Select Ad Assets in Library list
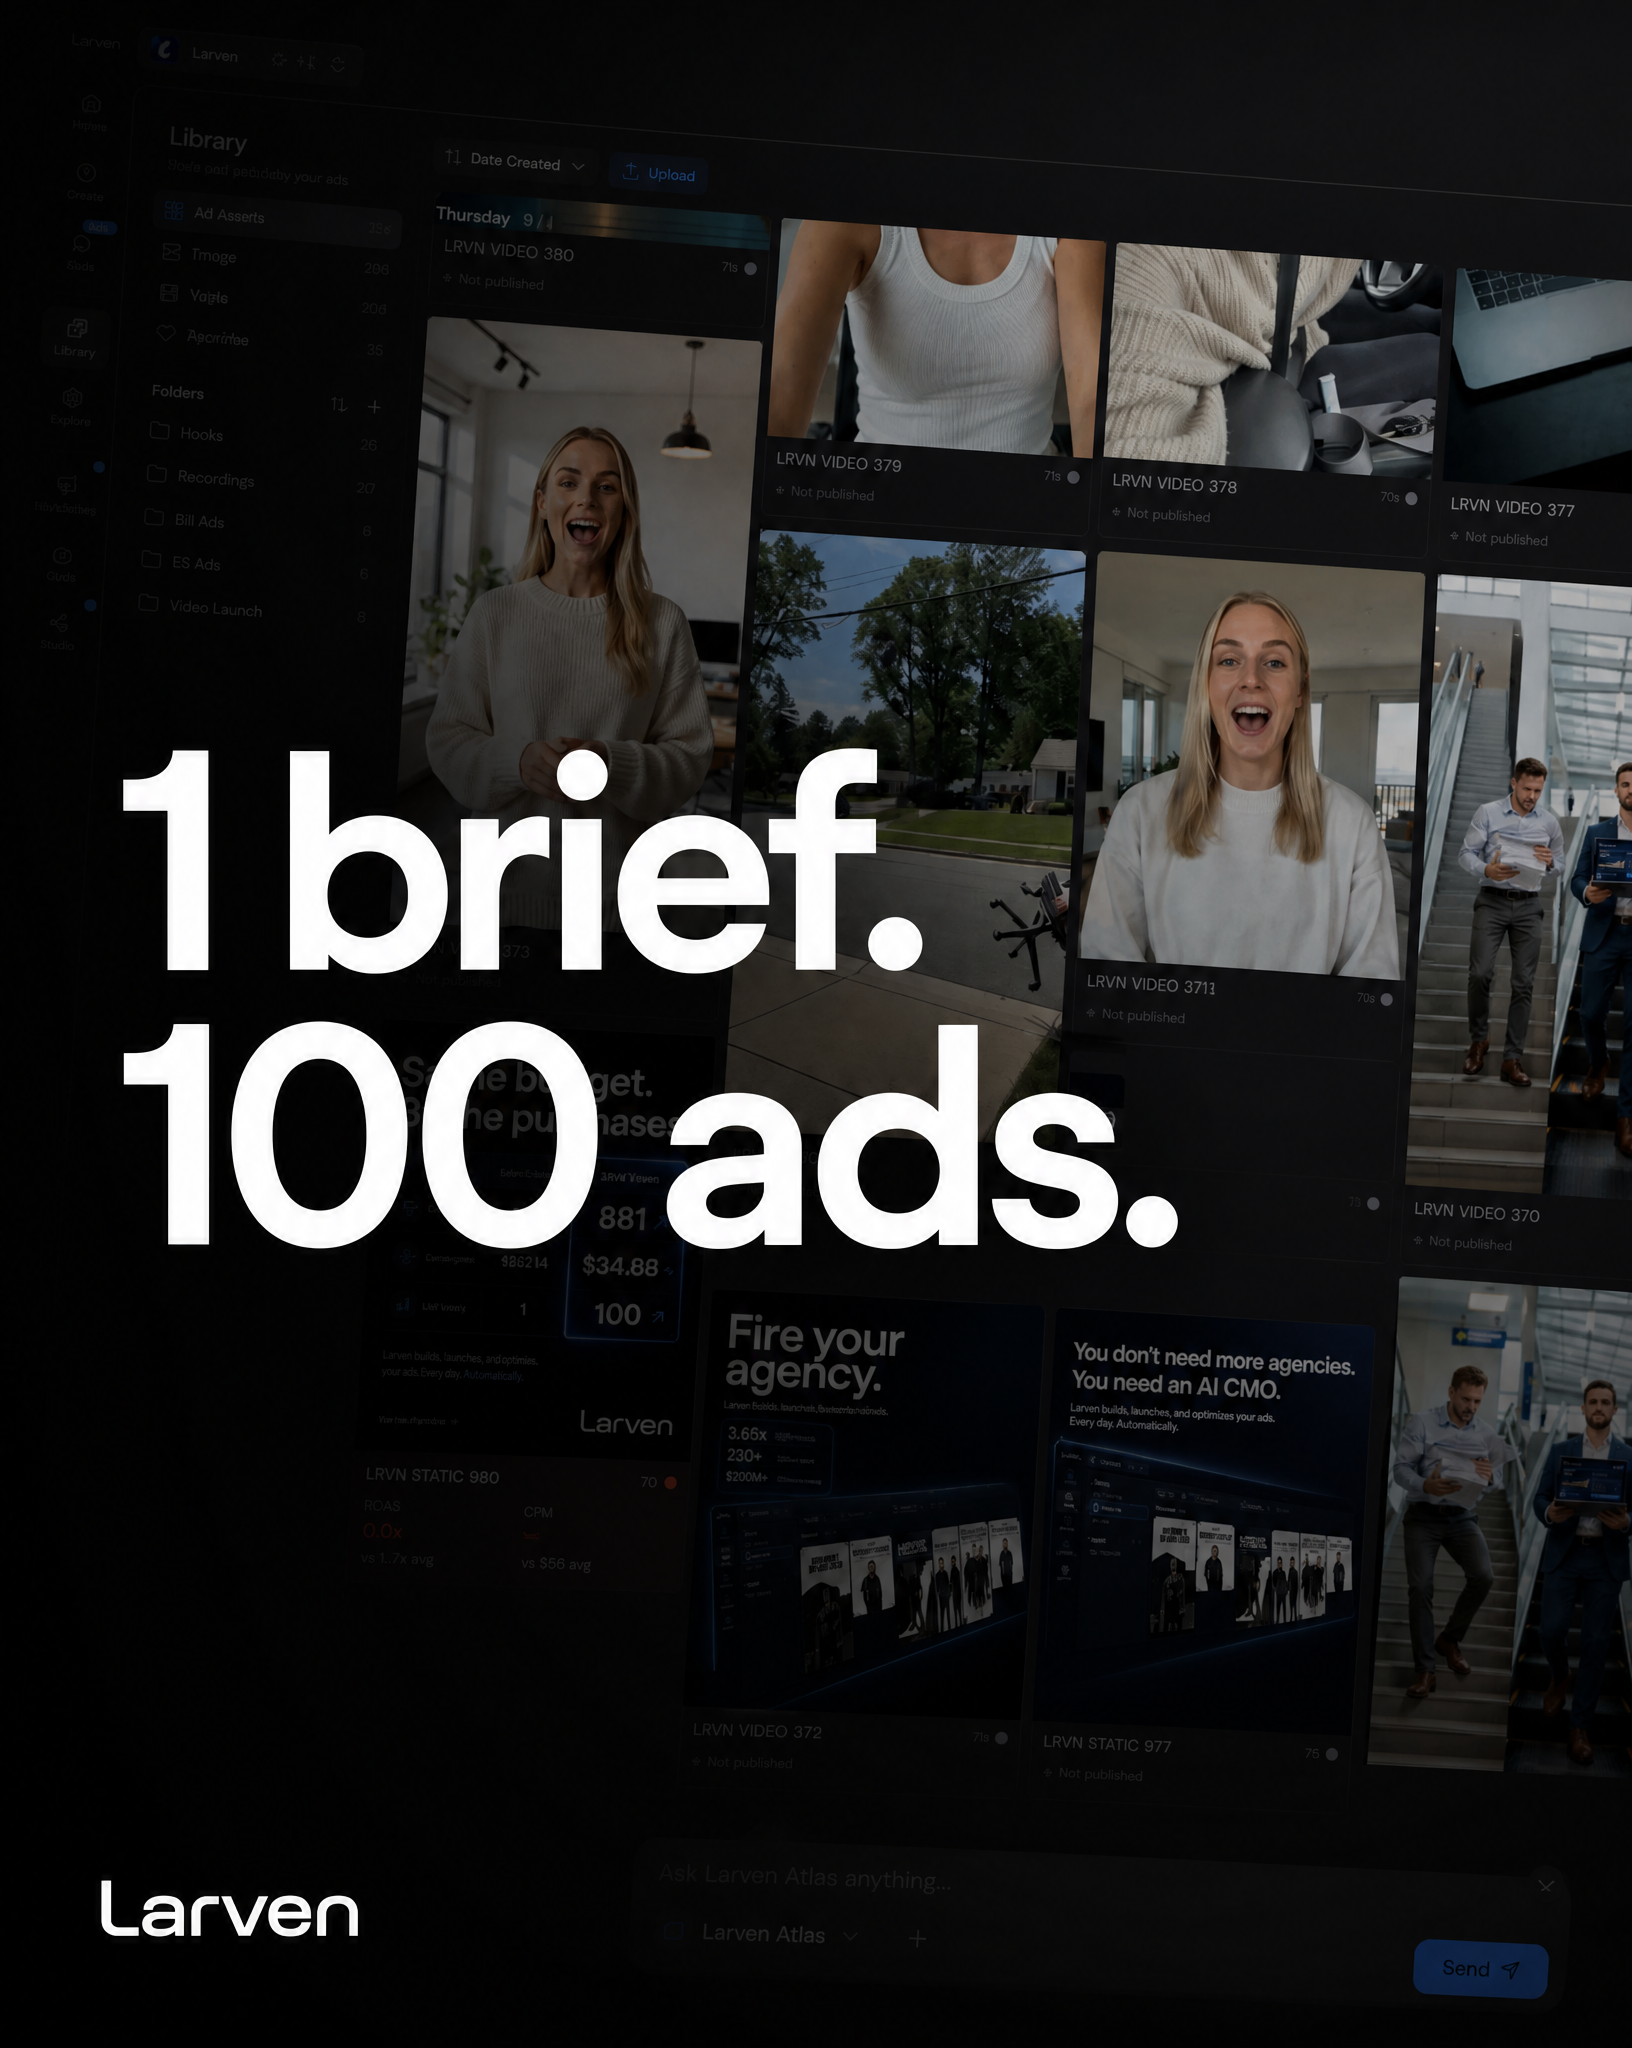 click(278, 220)
